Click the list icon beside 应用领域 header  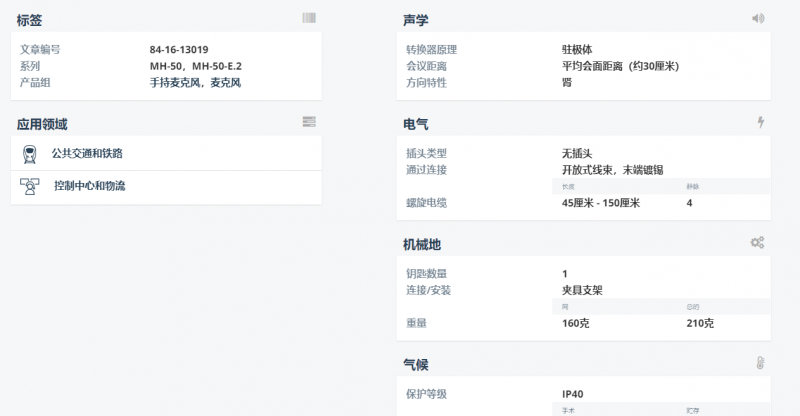(x=309, y=122)
